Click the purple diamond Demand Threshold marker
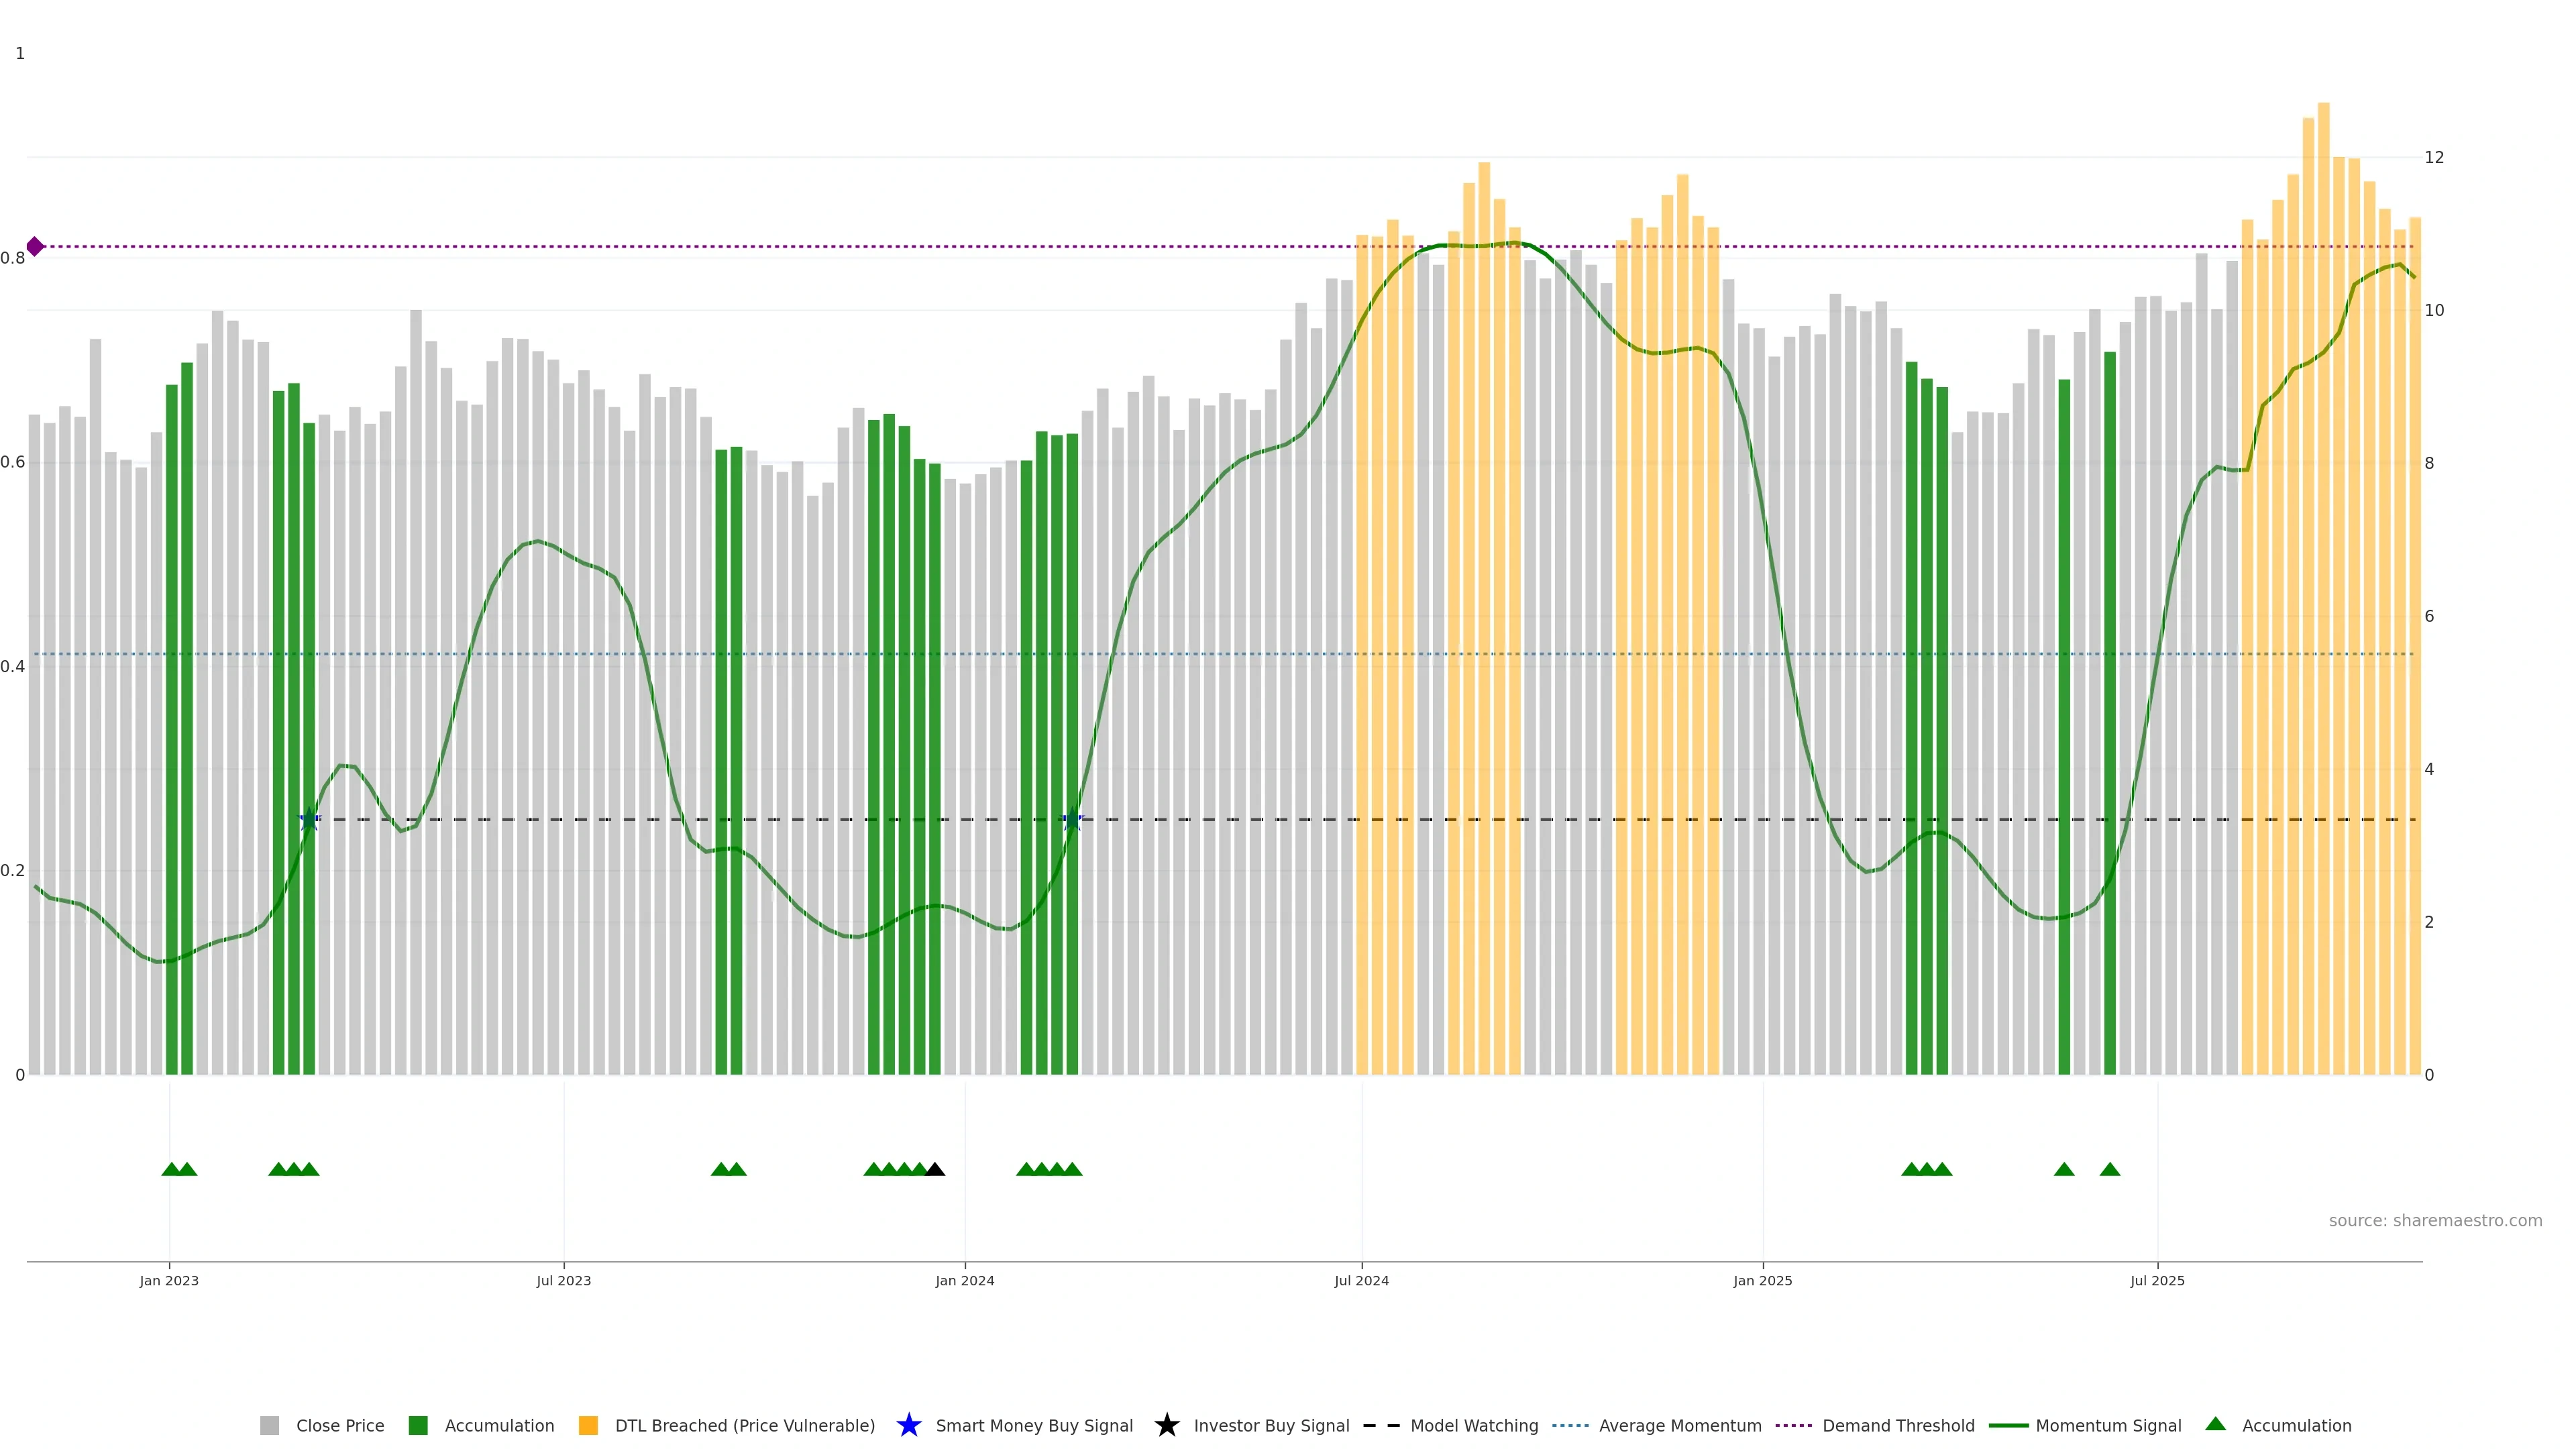The image size is (2576, 1449). [x=35, y=246]
